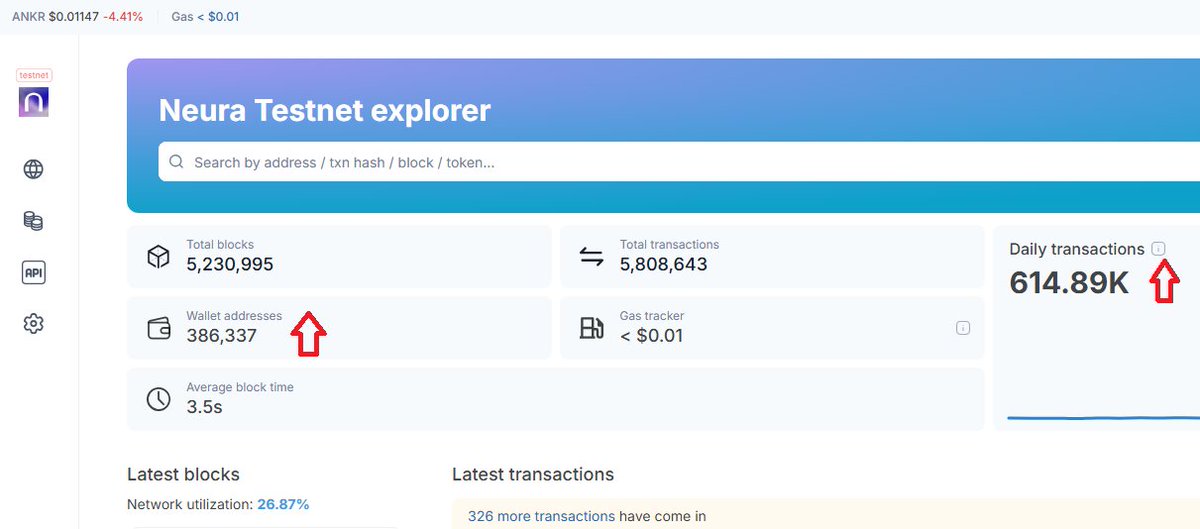Image resolution: width=1200 pixels, height=529 pixels.
Task: Click the Latest transactions heading
Action: coord(533,474)
